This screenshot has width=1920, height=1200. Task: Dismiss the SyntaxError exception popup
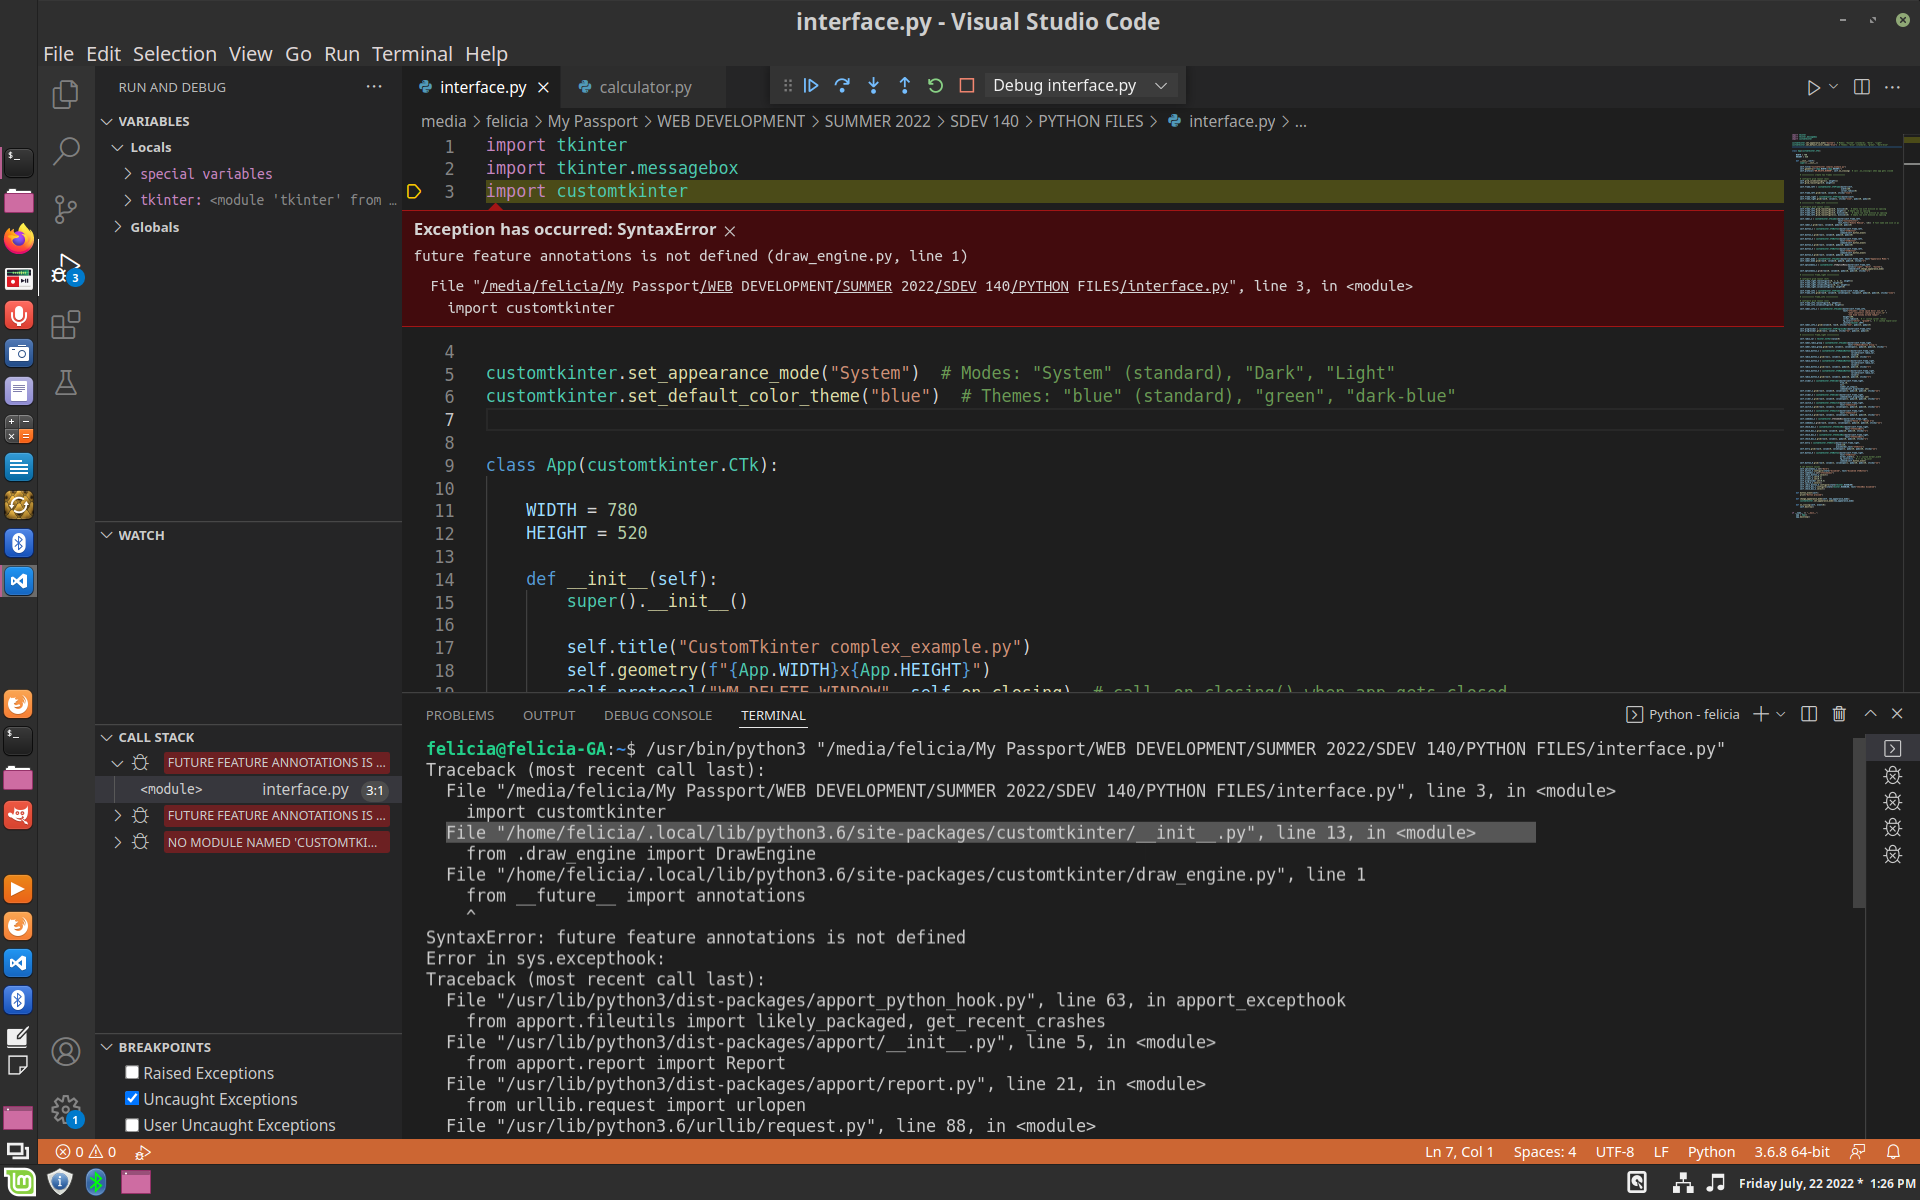(x=730, y=230)
